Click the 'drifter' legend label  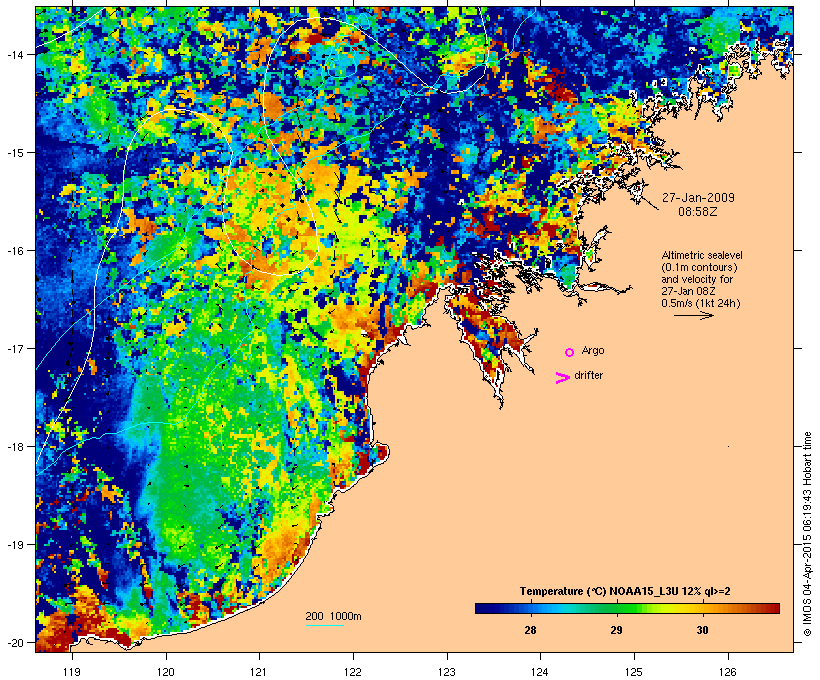pos(588,375)
